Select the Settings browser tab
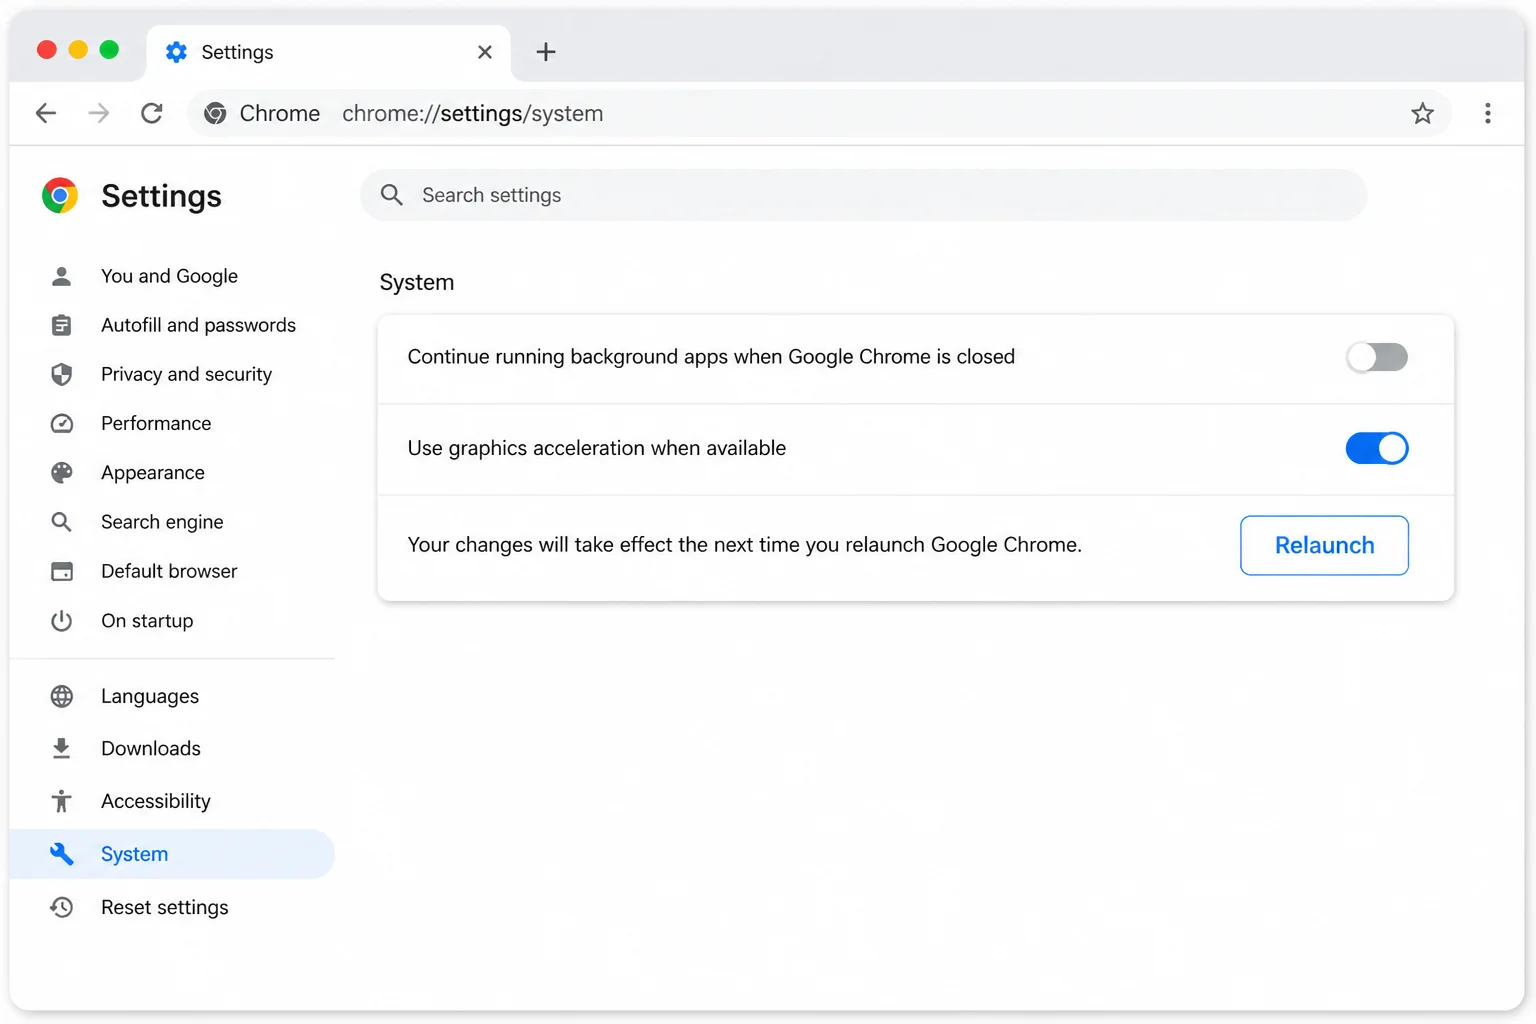Viewport: 1536px width, 1024px height. [x=329, y=52]
